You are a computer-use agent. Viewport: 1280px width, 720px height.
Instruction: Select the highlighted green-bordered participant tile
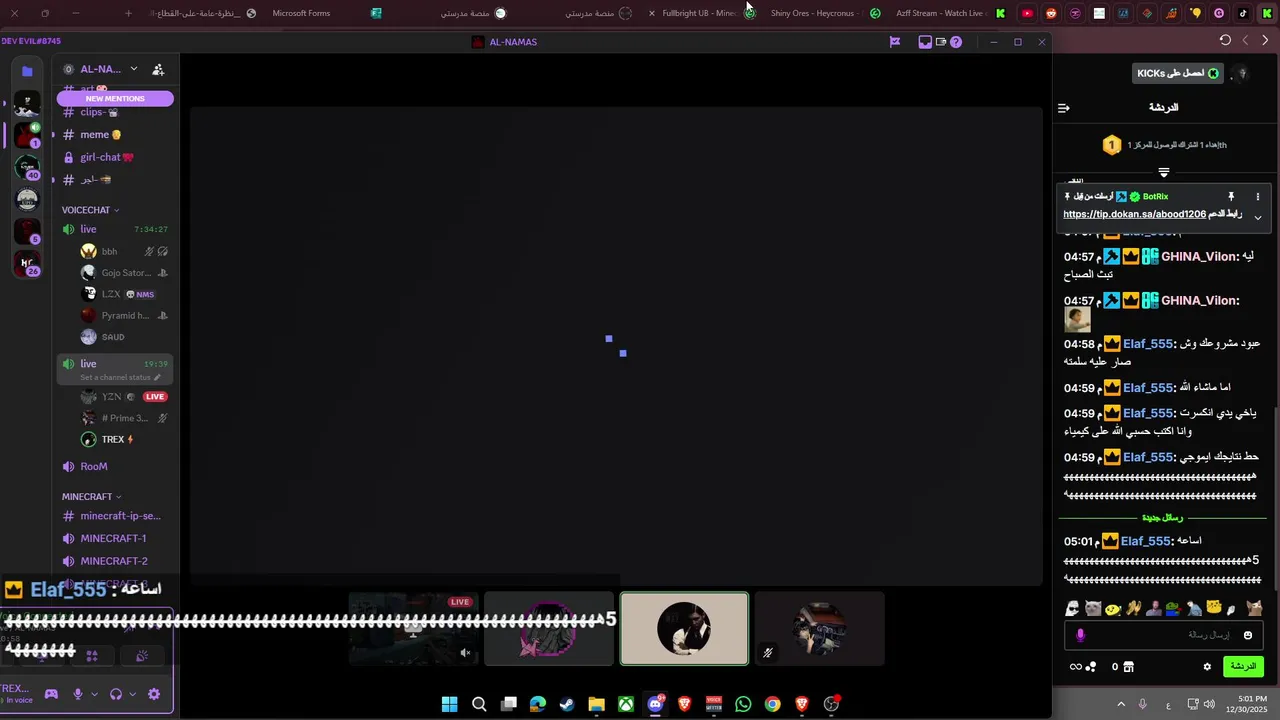[x=684, y=629]
